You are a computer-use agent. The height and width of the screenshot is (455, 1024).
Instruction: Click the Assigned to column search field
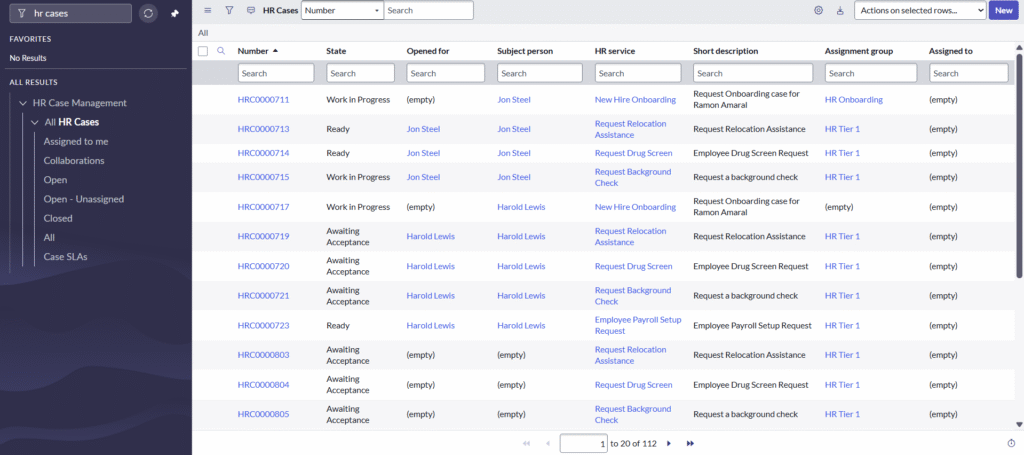click(968, 73)
